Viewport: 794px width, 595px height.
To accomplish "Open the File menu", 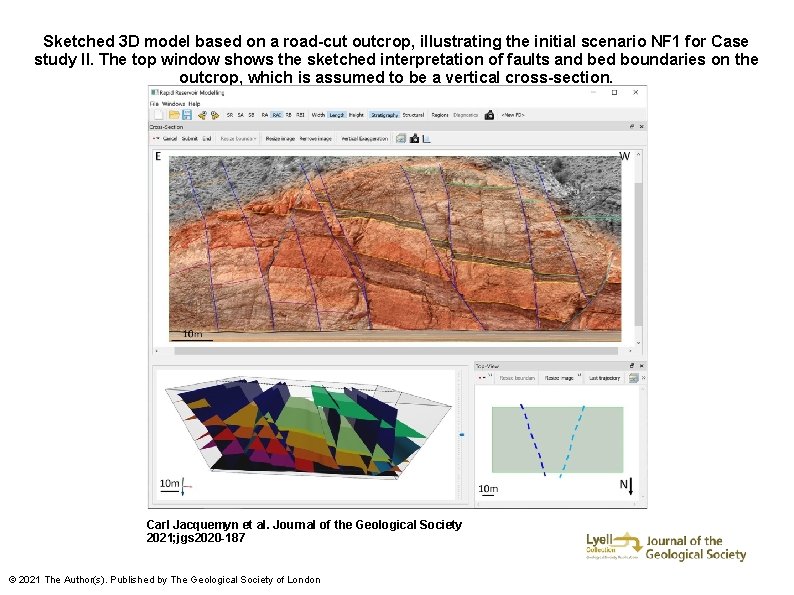I will (x=154, y=104).
